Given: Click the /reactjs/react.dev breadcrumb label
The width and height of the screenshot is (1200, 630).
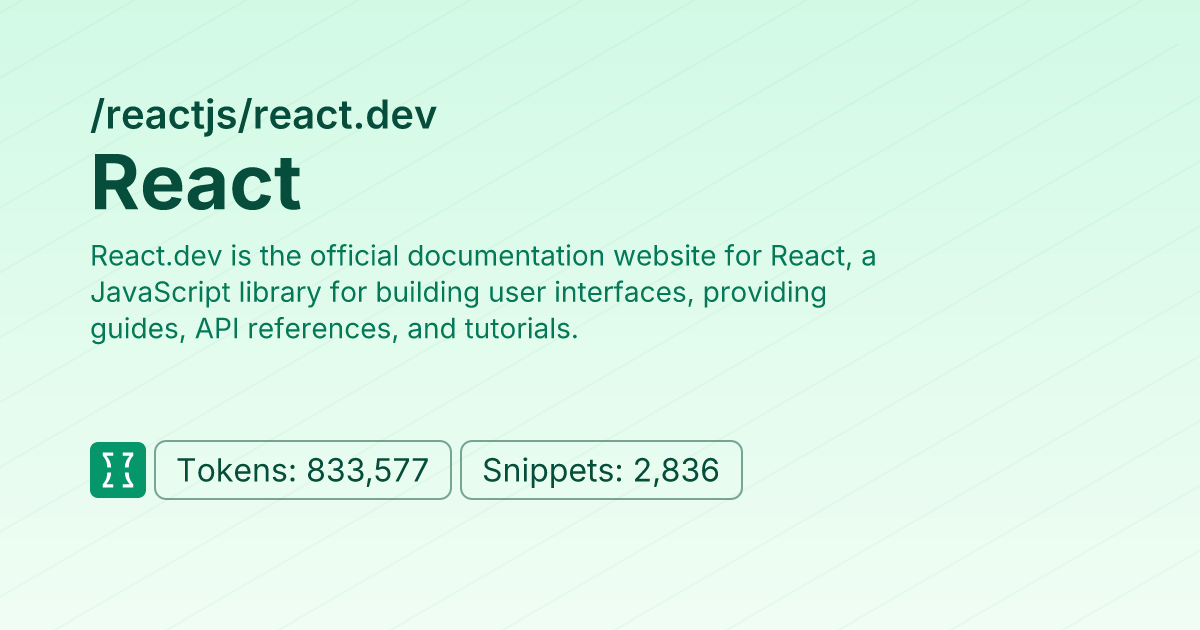Looking at the screenshot, I should click(x=263, y=114).
